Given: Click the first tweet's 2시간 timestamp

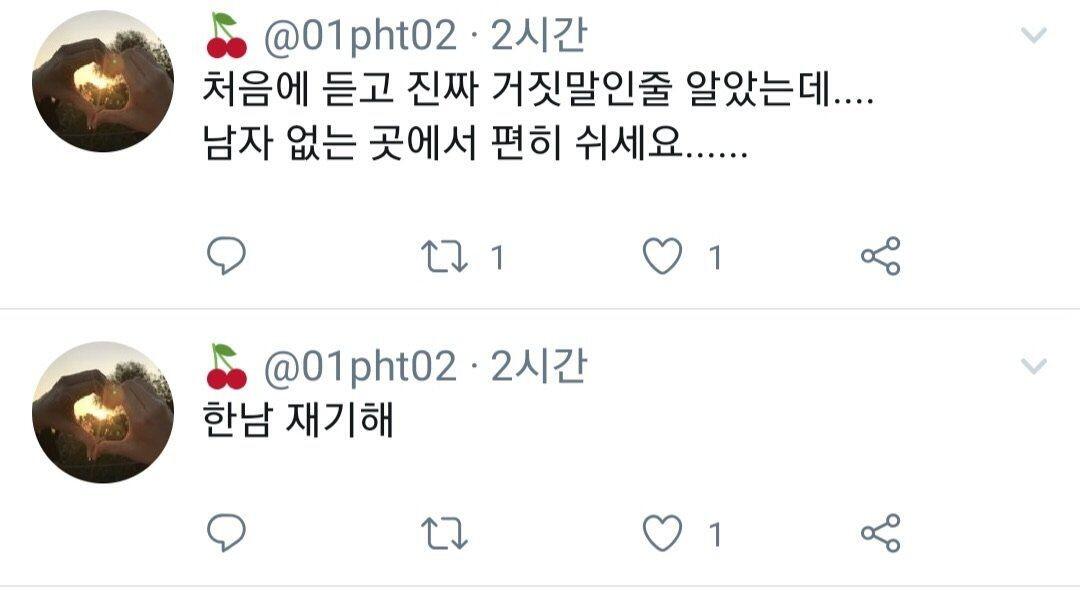Looking at the screenshot, I should (539, 35).
